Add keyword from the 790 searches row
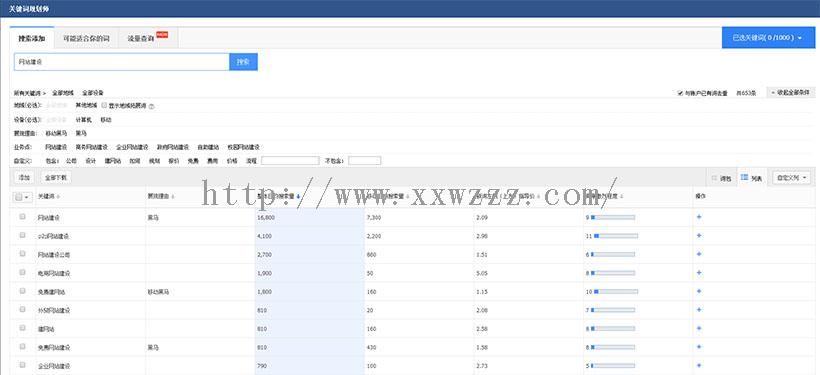 click(699, 365)
